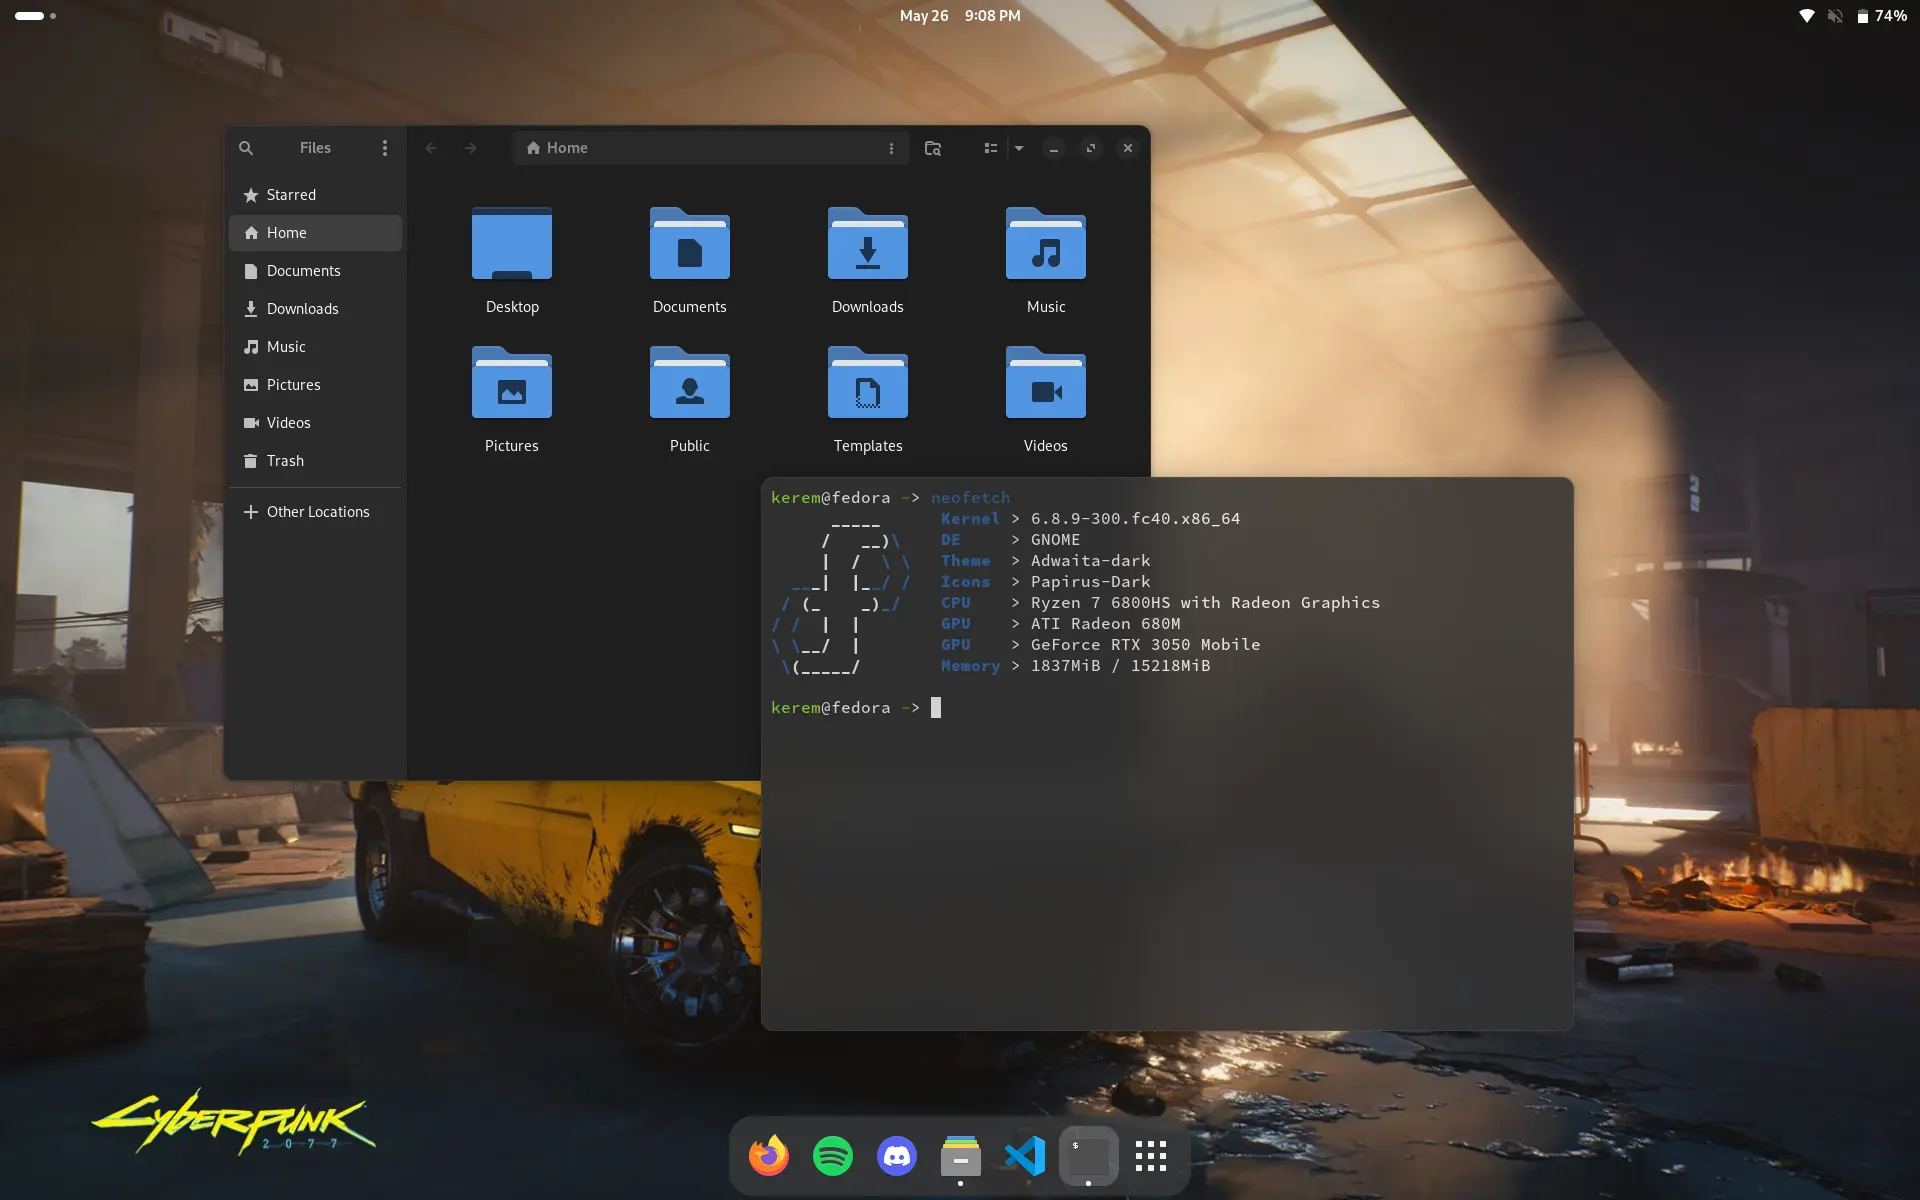Click 'GNOME' DE value in terminal
The image size is (1920, 1200).
[x=1055, y=540]
